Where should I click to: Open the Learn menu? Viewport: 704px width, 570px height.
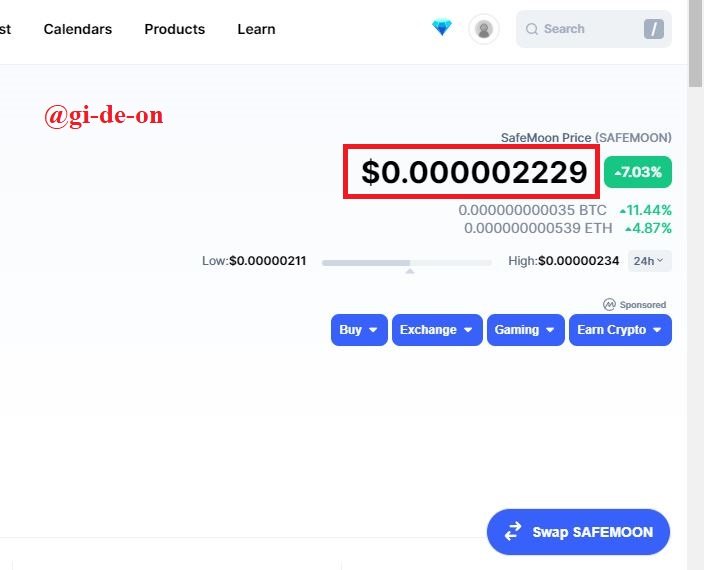click(x=256, y=29)
